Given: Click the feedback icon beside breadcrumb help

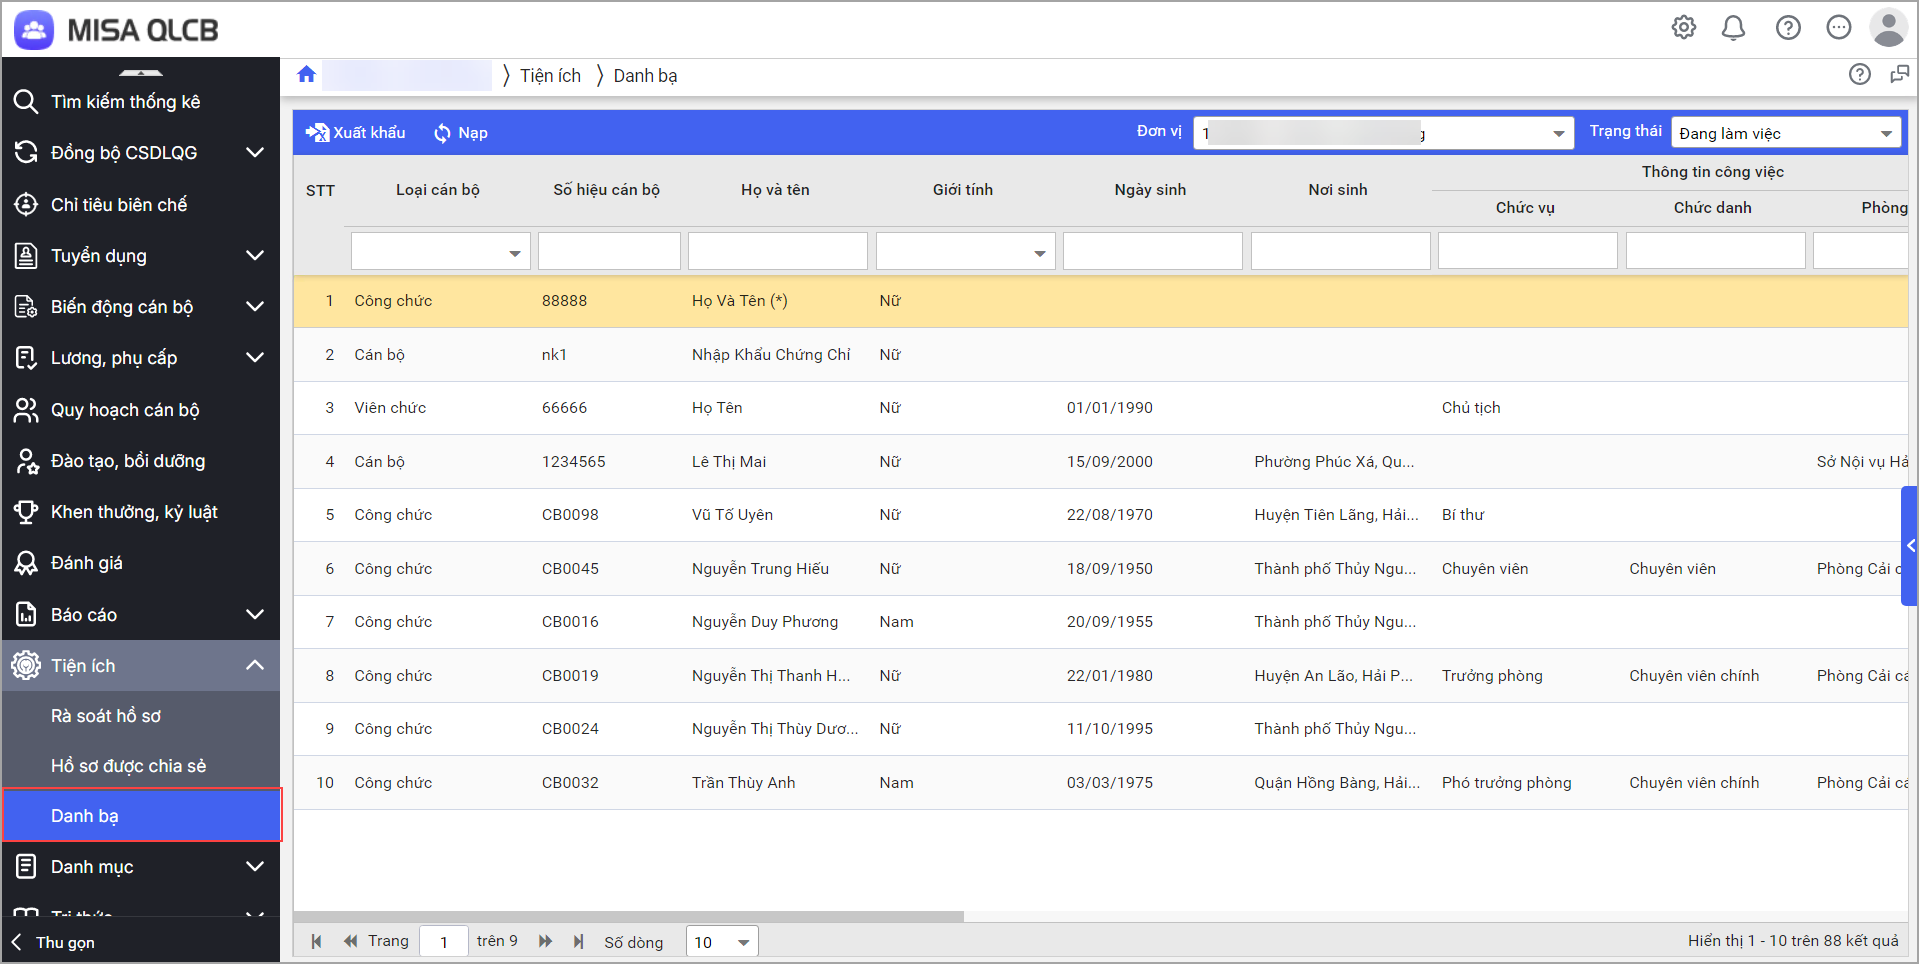Looking at the screenshot, I should click(1899, 75).
